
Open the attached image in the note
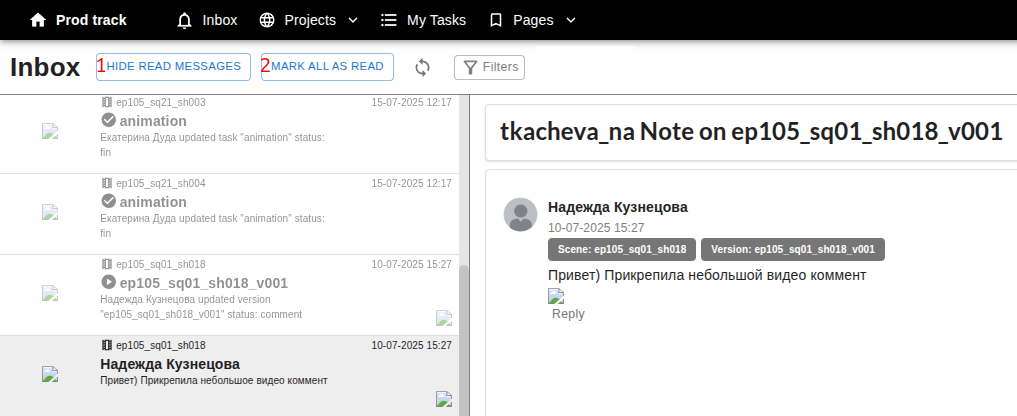click(x=556, y=296)
